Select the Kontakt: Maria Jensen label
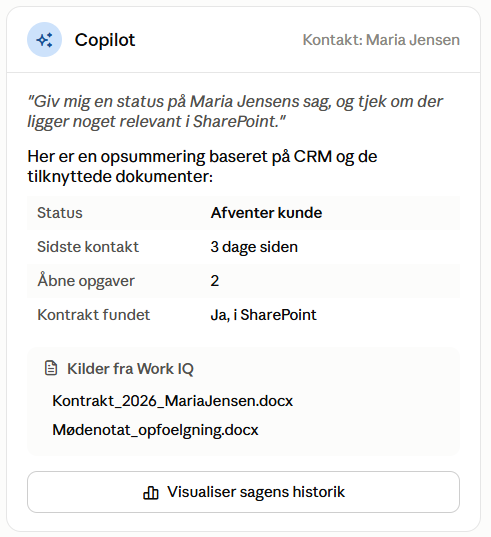Viewport: 491px width, 537px height. (x=381, y=40)
